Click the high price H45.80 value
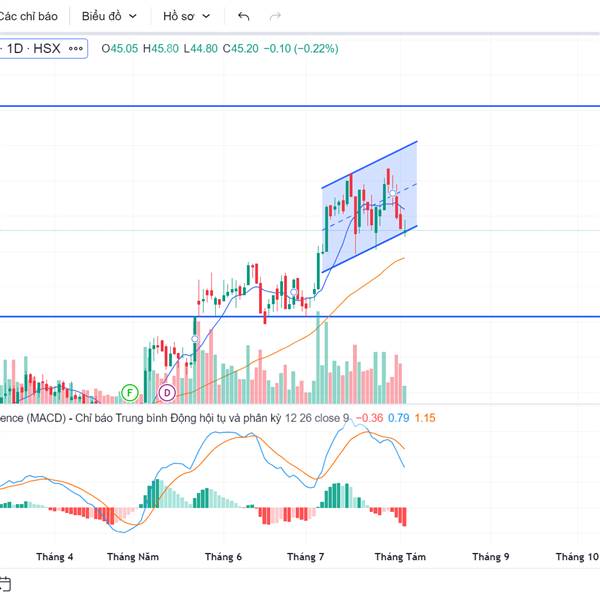Viewport: 600px width, 600px height. click(x=161, y=49)
